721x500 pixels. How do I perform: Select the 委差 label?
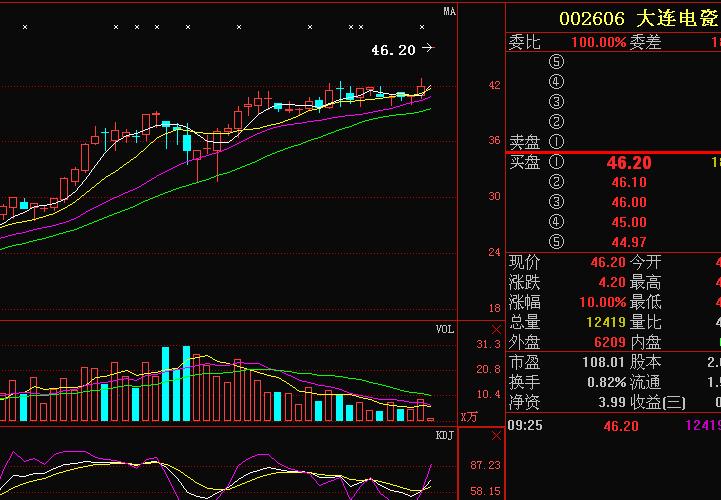pyautogui.click(x=645, y=43)
